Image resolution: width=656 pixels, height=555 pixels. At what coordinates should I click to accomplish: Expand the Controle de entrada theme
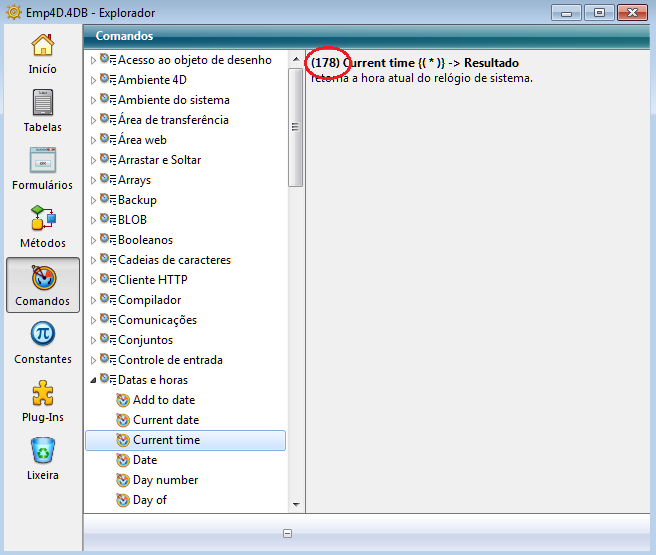93,360
